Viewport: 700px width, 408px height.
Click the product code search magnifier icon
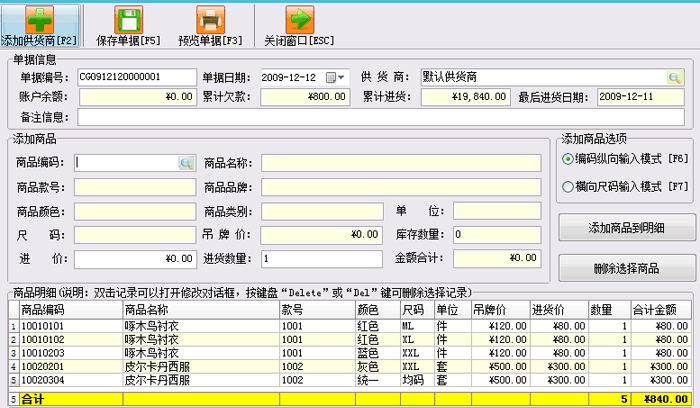(x=186, y=162)
